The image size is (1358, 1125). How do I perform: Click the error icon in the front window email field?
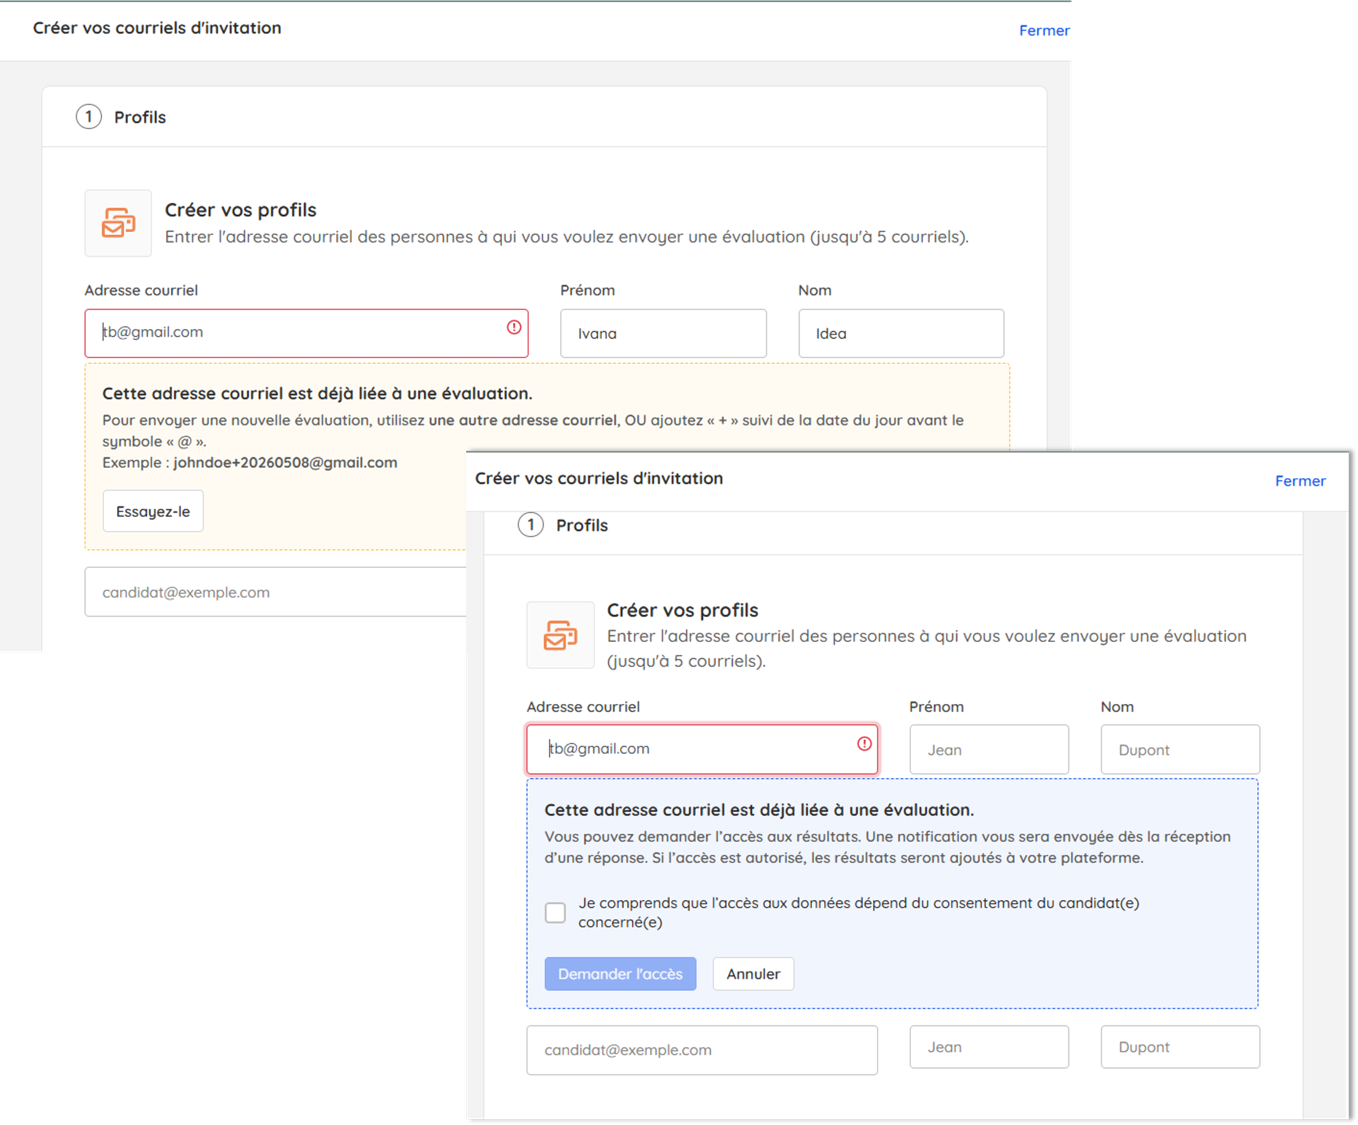864,744
